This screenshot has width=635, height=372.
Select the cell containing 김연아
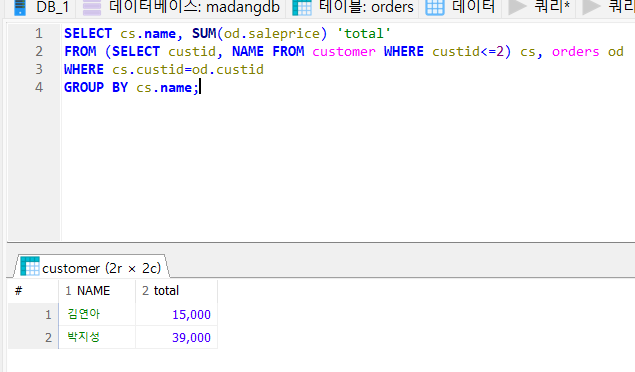point(97,314)
